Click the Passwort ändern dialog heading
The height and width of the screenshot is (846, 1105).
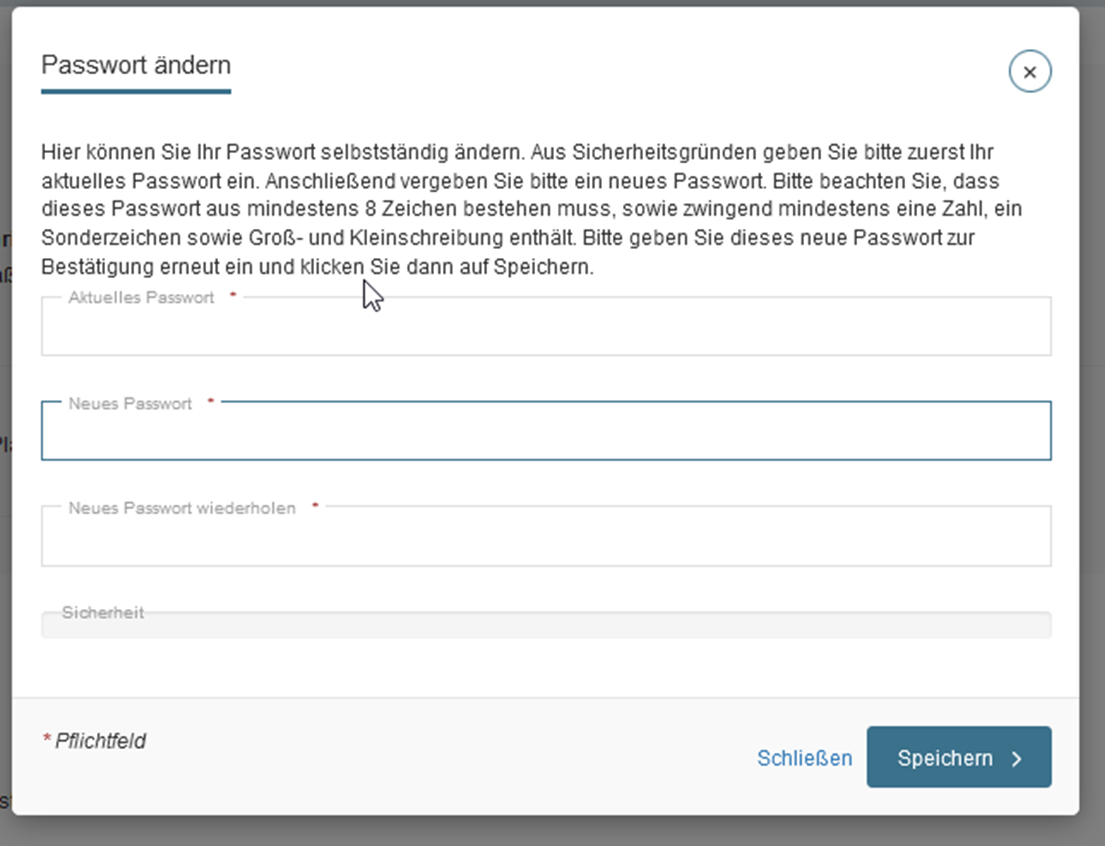tap(136, 65)
